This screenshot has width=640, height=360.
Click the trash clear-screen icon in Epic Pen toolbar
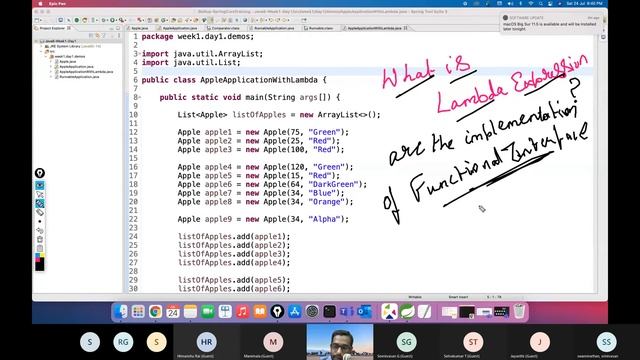40,239
